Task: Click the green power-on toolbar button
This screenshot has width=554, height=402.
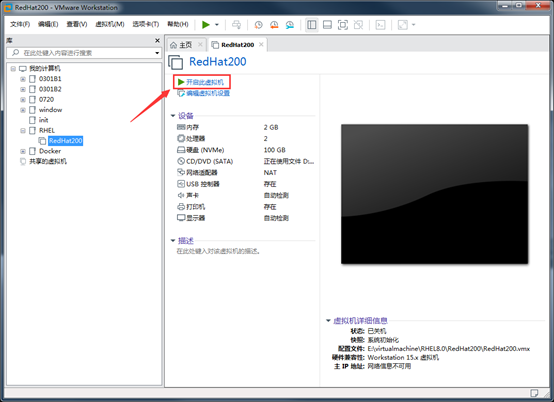Action: pos(206,25)
